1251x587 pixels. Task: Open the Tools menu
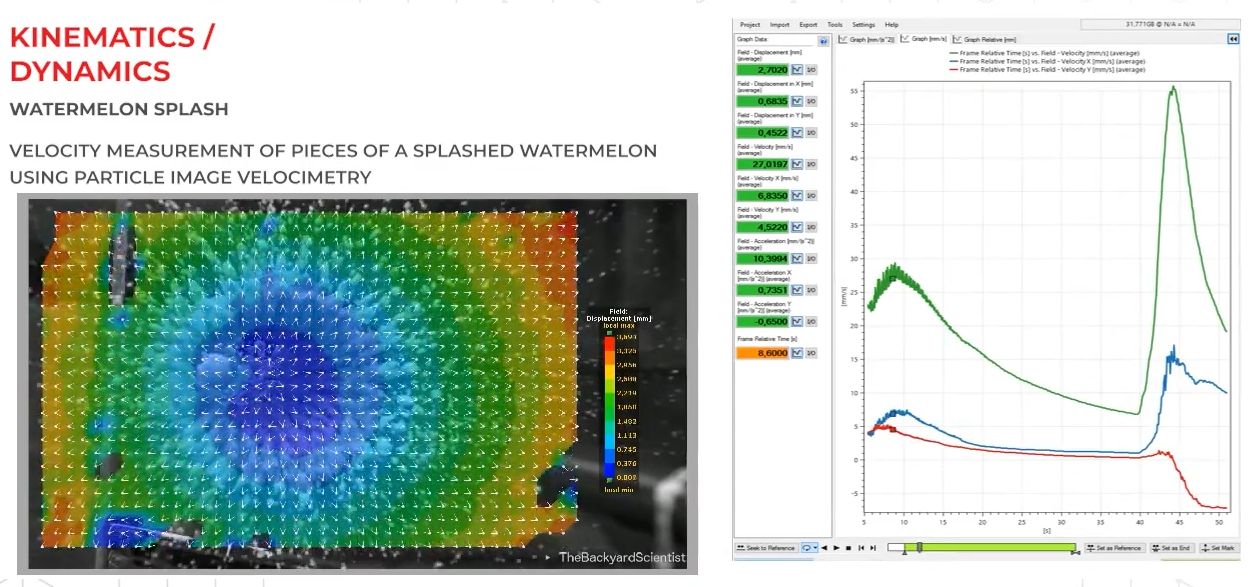[x=835, y=25]
